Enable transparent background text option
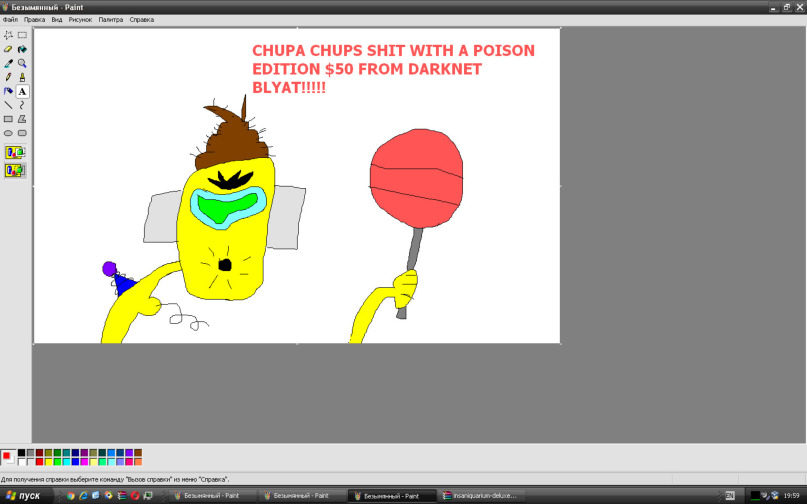 (x=15, y=170)
